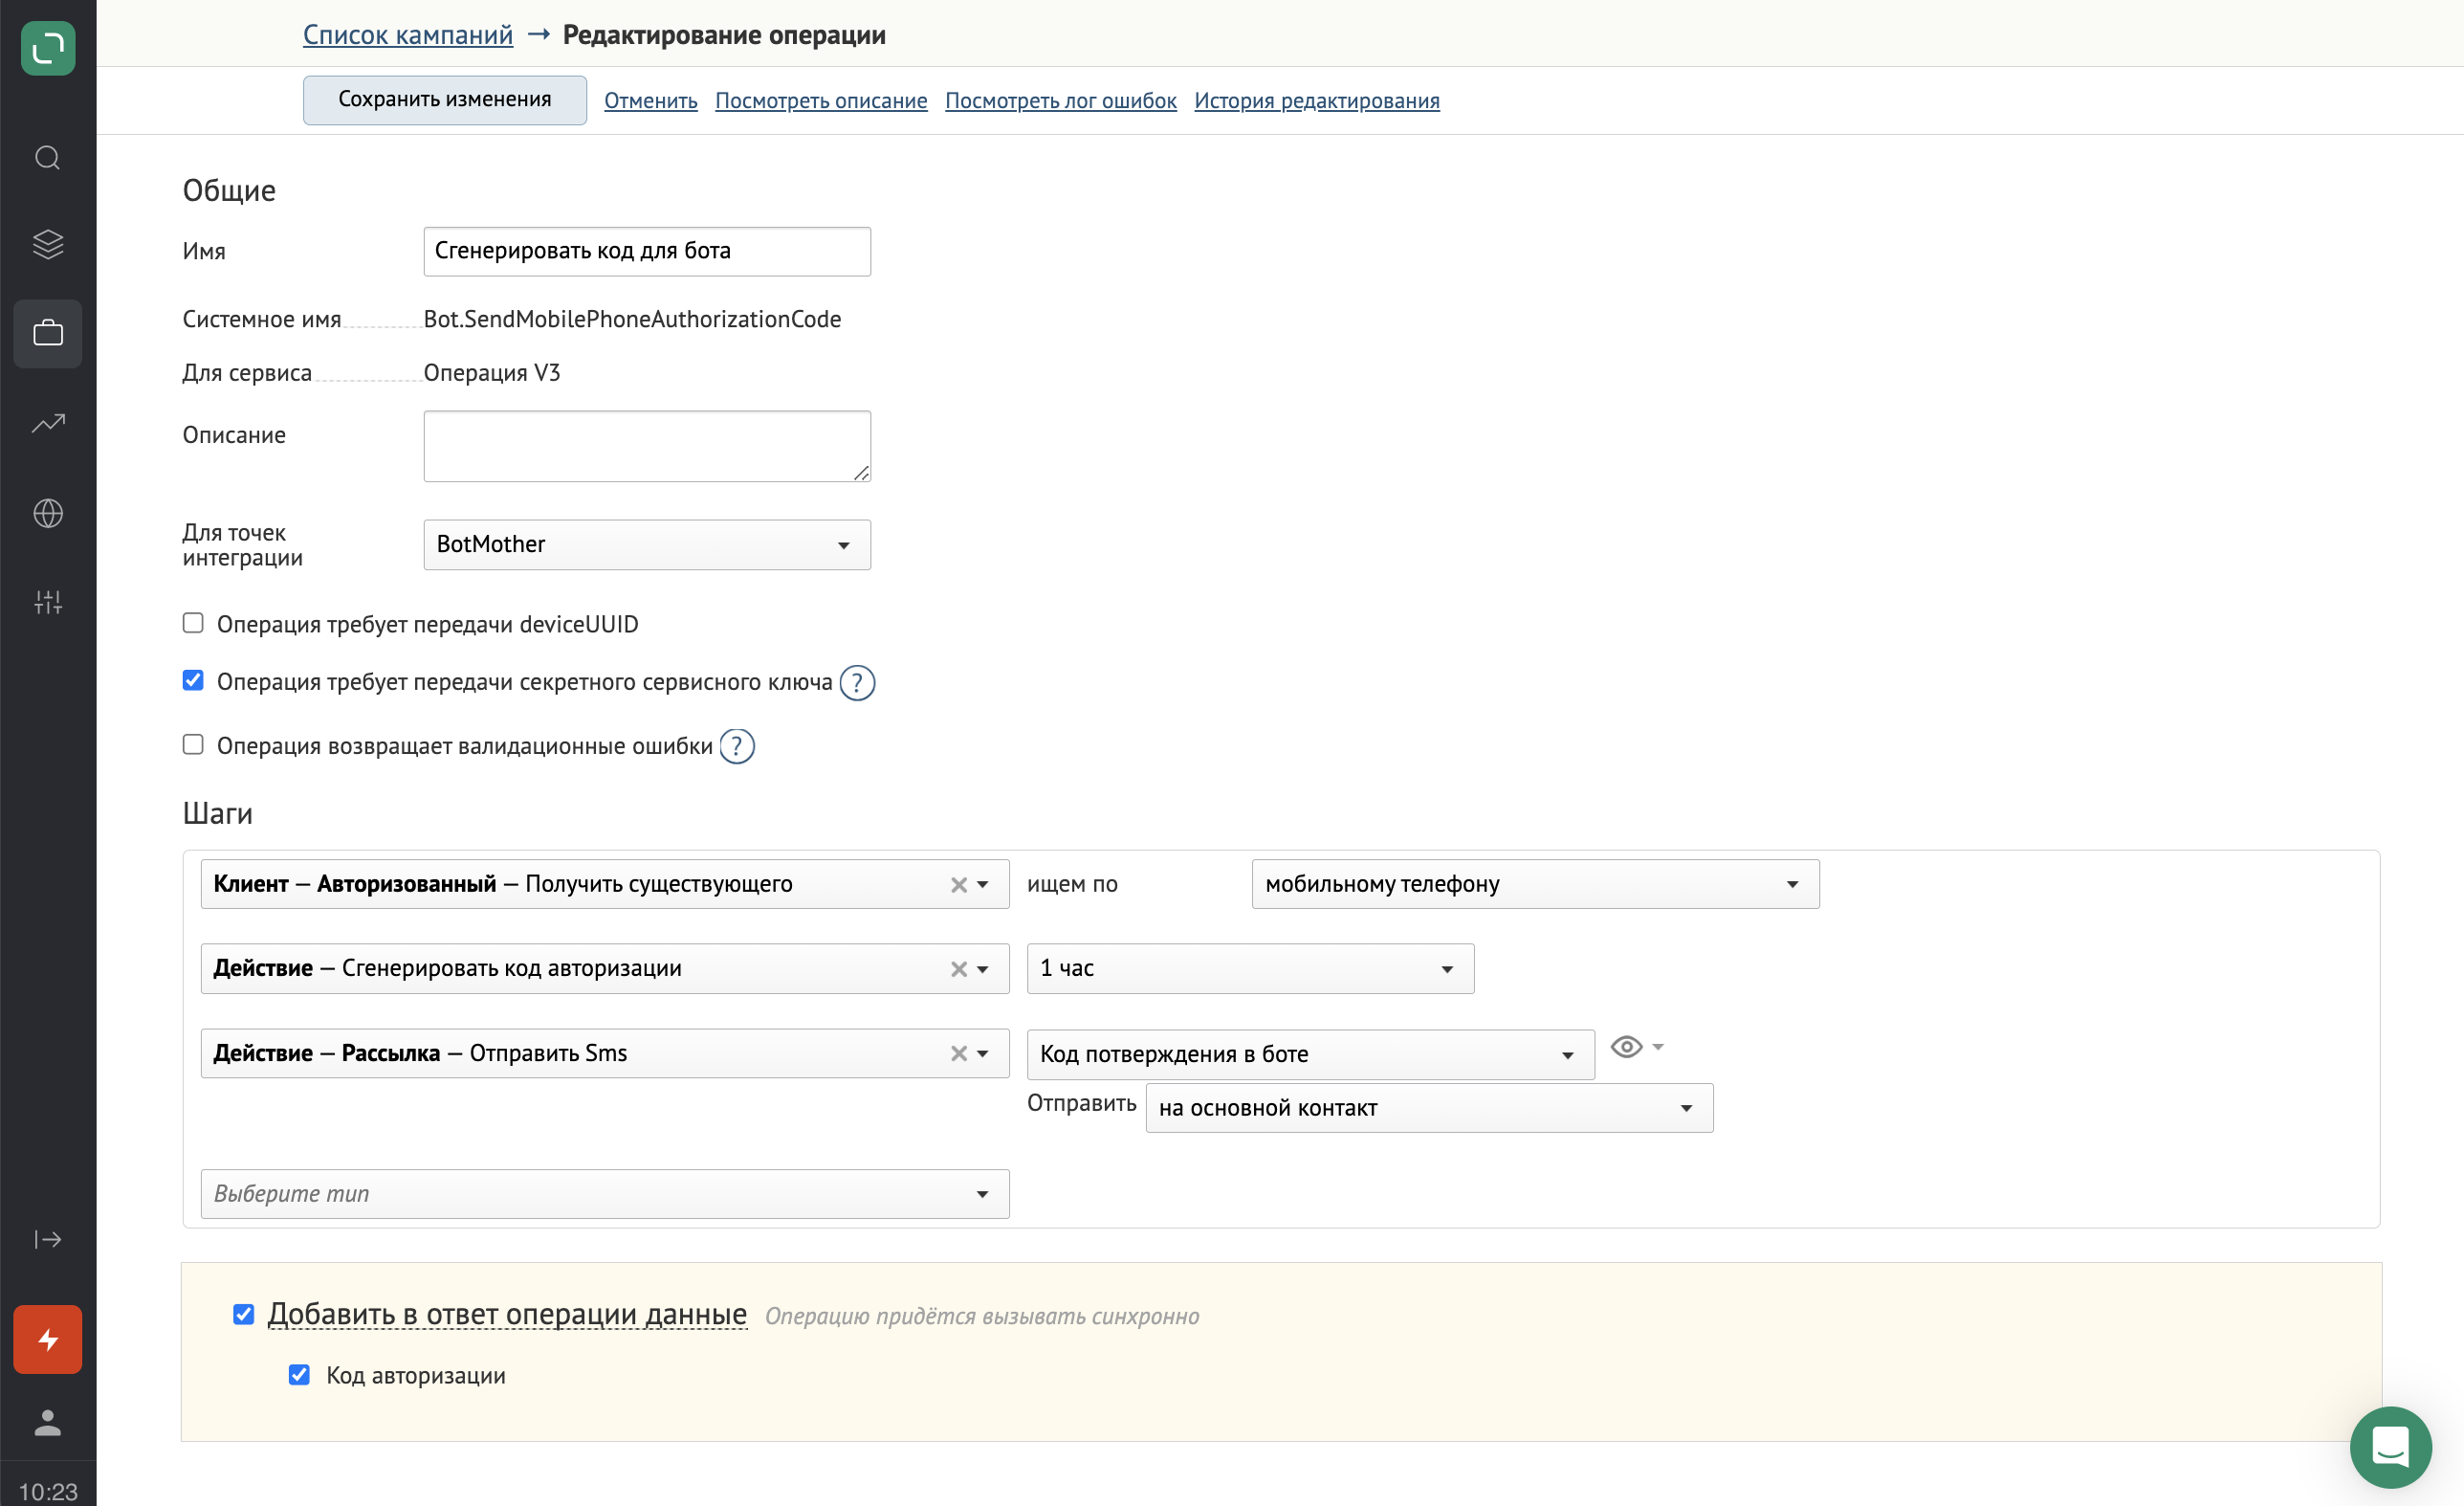The image size is (2464, 1506).
Task: Click help icon next to validation errors option
Action: click(x=737, y=747)
